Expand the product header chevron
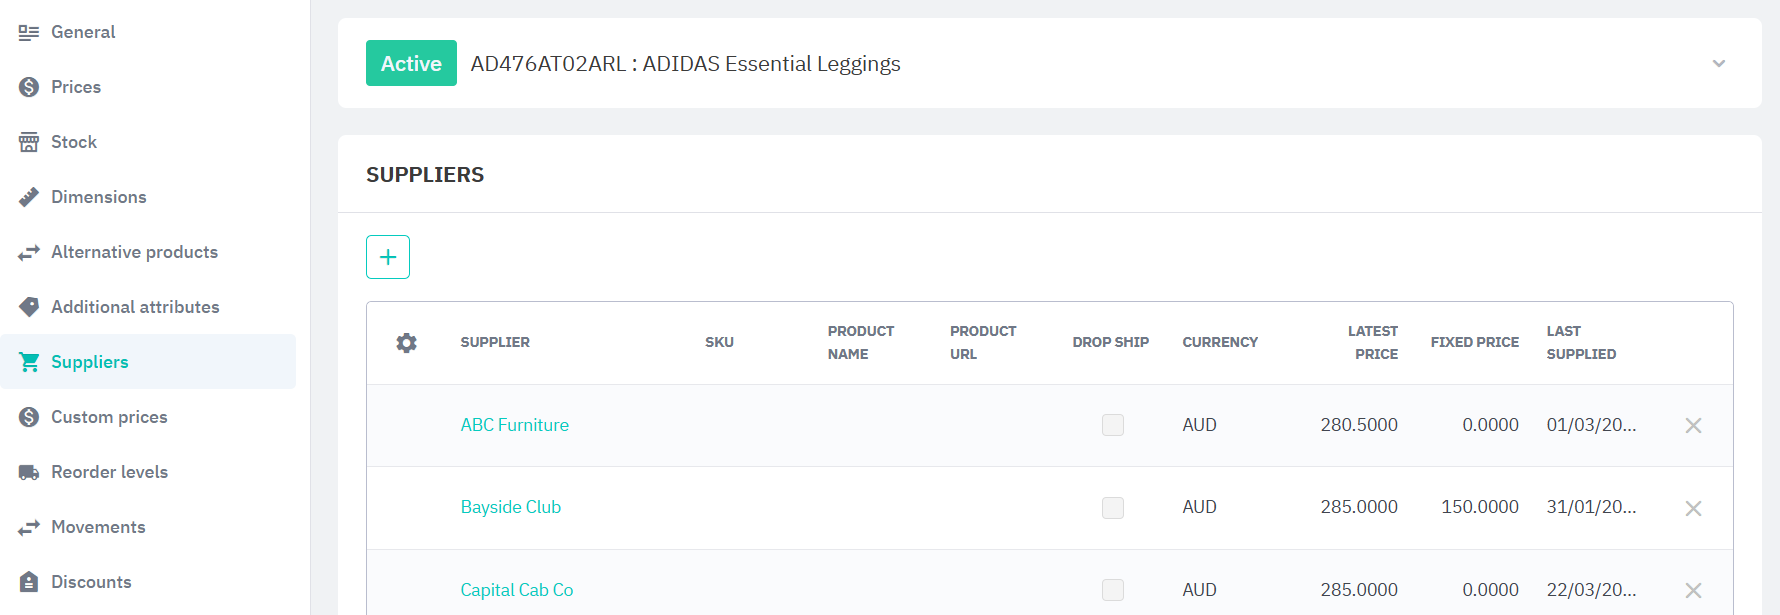The width and height of the screenshot is (1780, 615). 1719,63
